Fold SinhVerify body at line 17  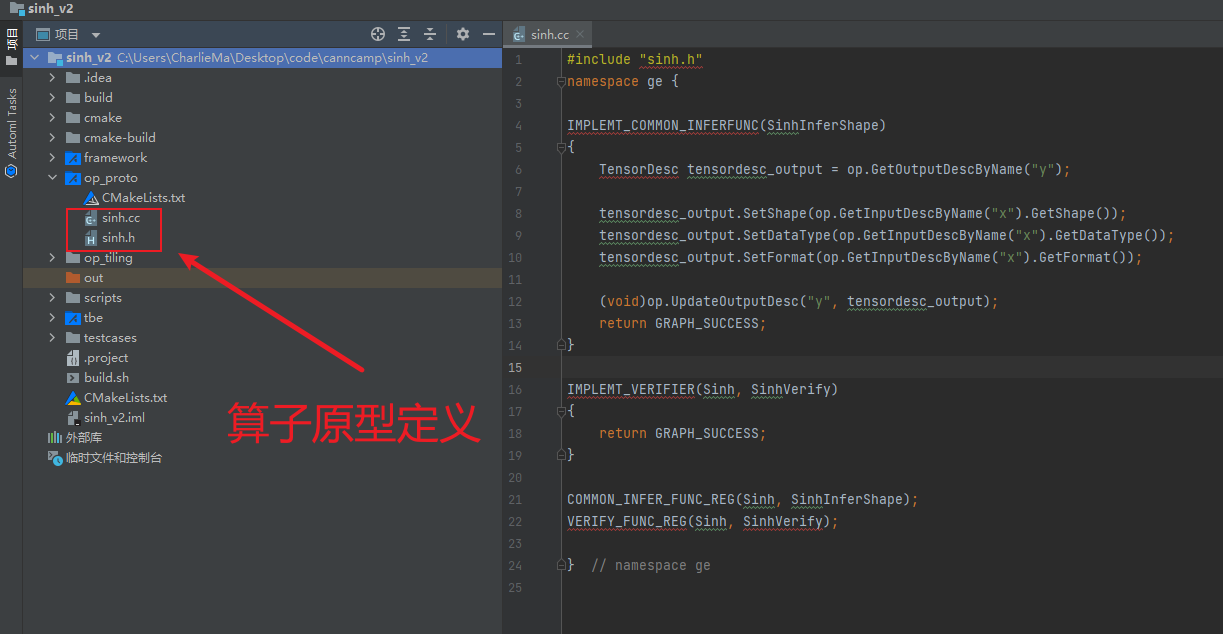560,411
